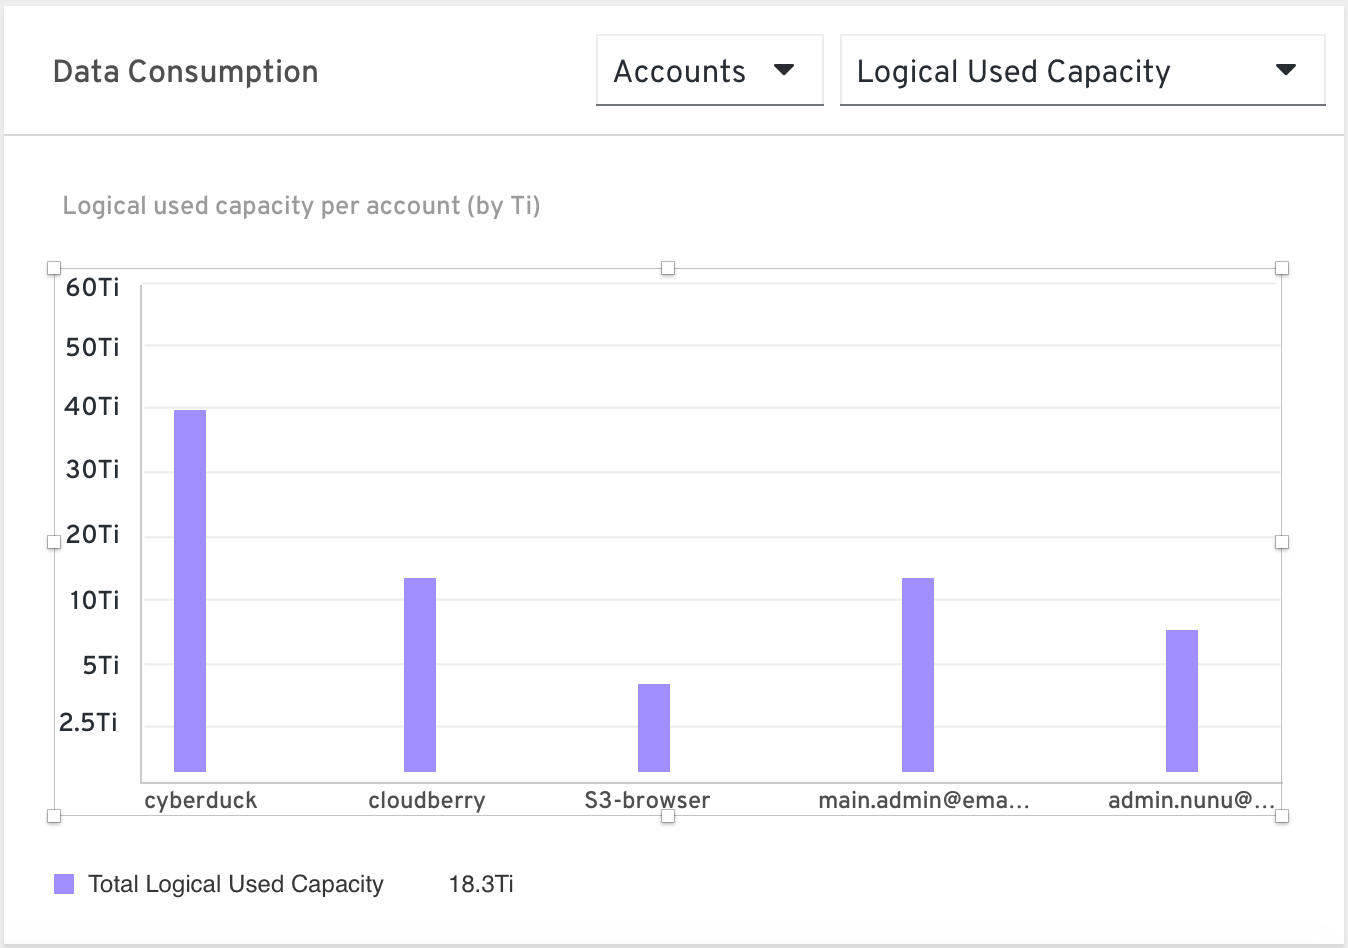Click the 50Ti y-axis label
This screenshot has height=948, width=1348.
pyautogui.click(x=92, y=347)
